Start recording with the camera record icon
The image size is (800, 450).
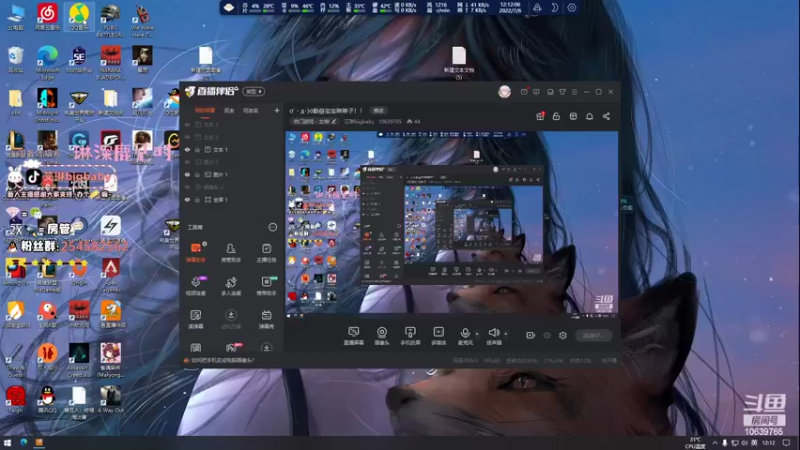(531, 335)
